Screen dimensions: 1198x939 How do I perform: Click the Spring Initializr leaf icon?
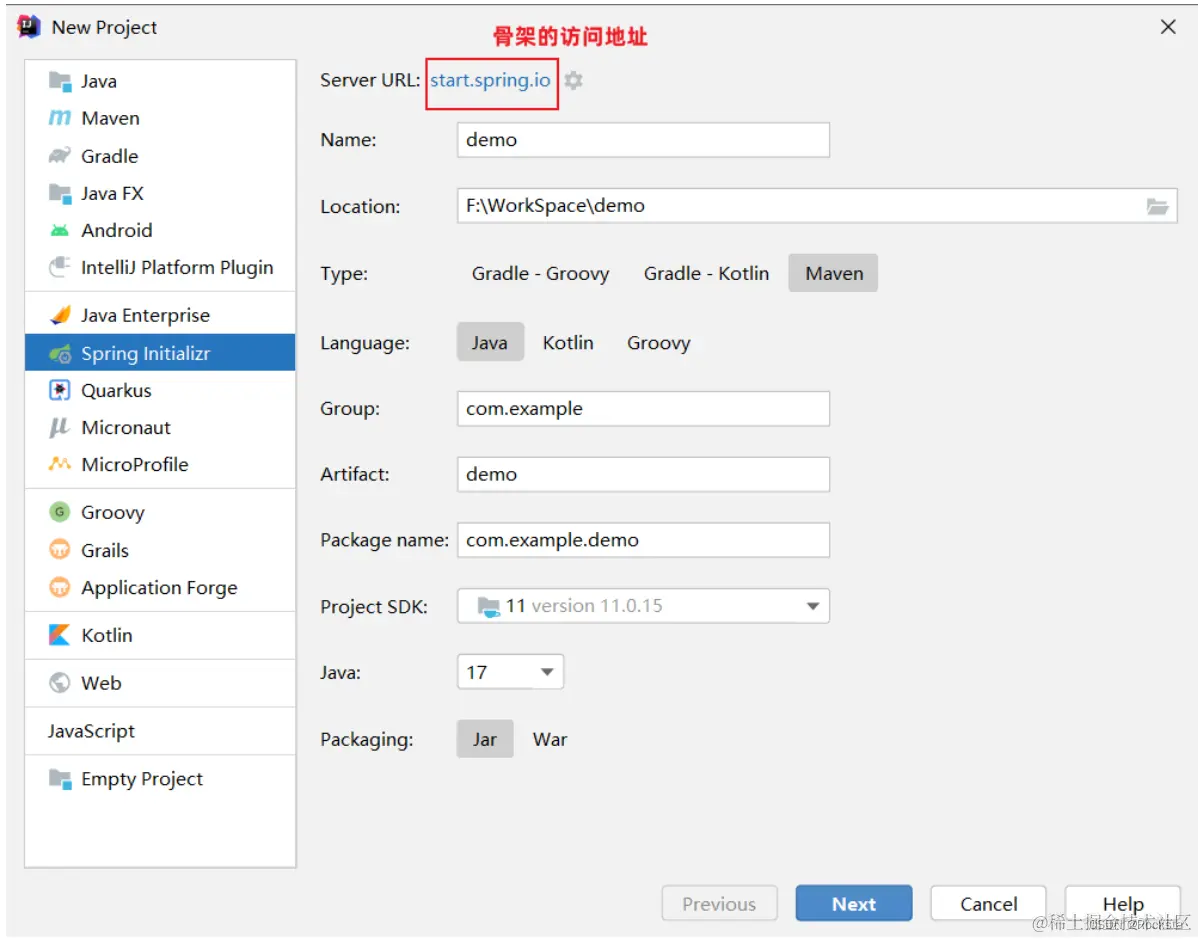coord(60,353)
